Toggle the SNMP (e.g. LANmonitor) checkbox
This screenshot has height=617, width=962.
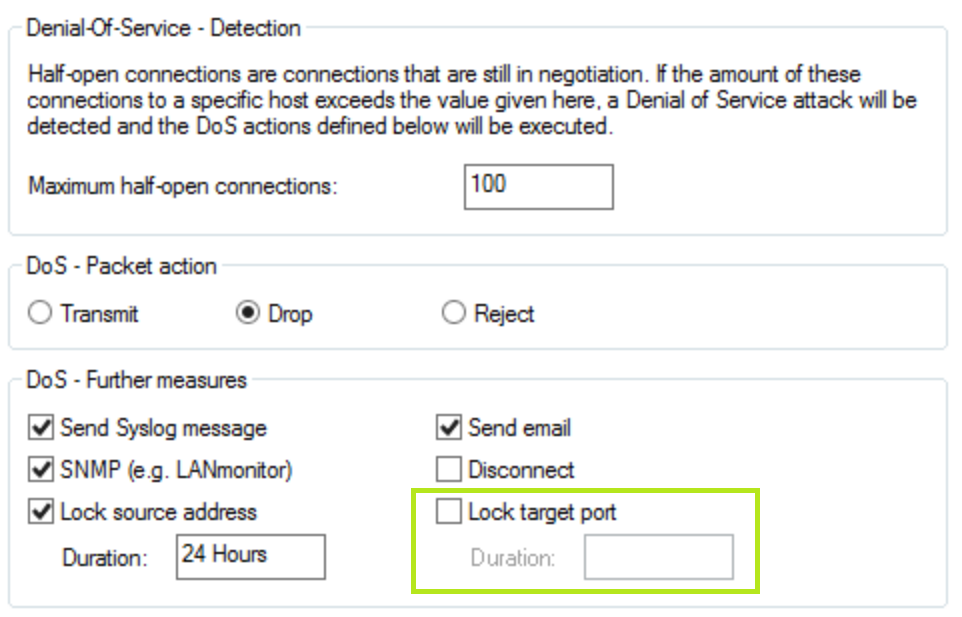click(x=41, y=470)
